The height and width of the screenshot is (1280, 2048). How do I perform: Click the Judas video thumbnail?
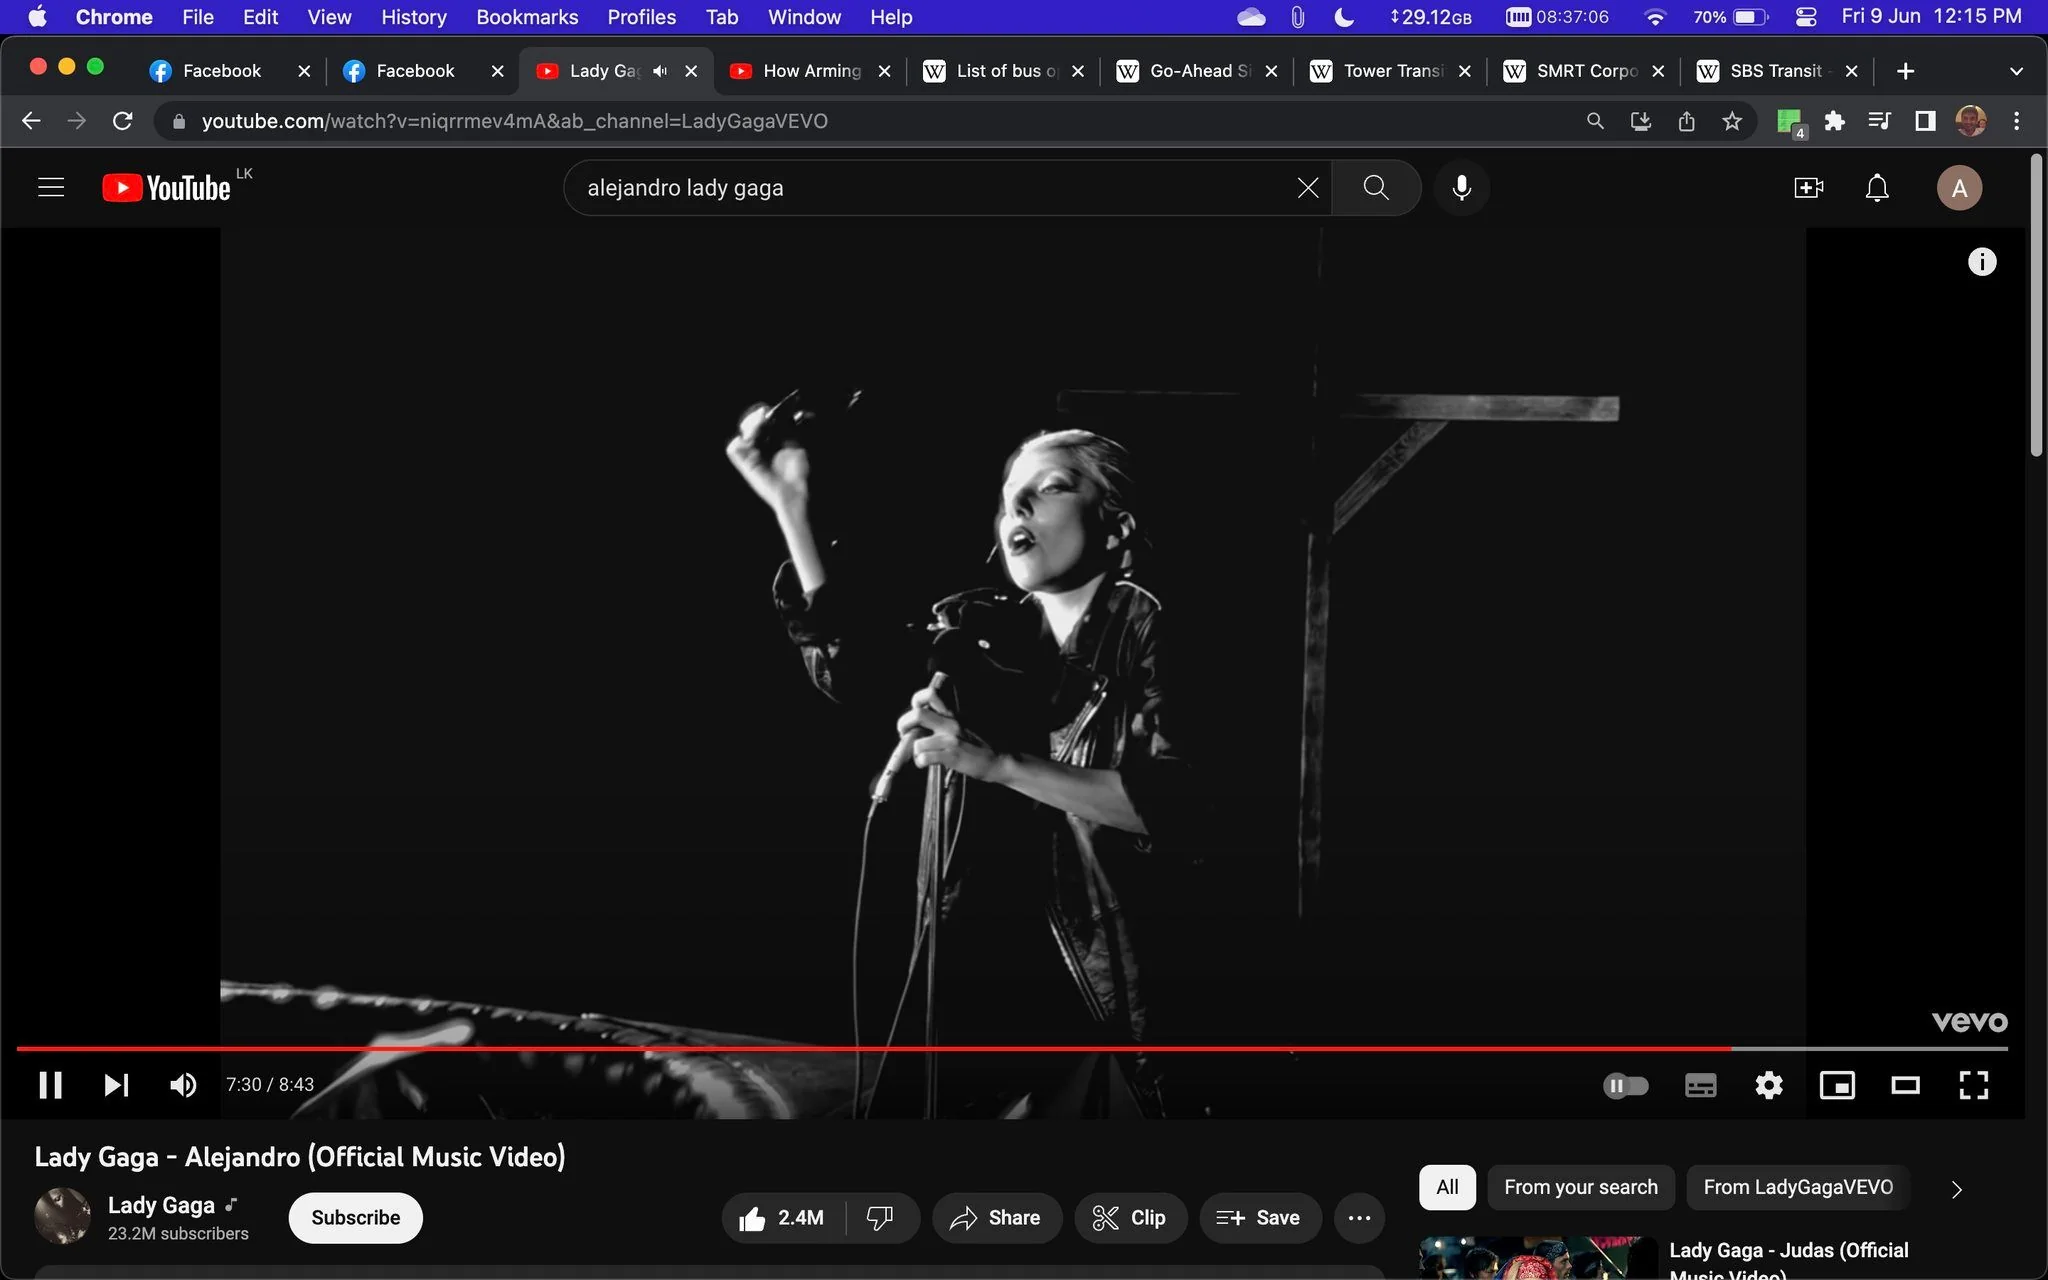tap(1537, 1258)
